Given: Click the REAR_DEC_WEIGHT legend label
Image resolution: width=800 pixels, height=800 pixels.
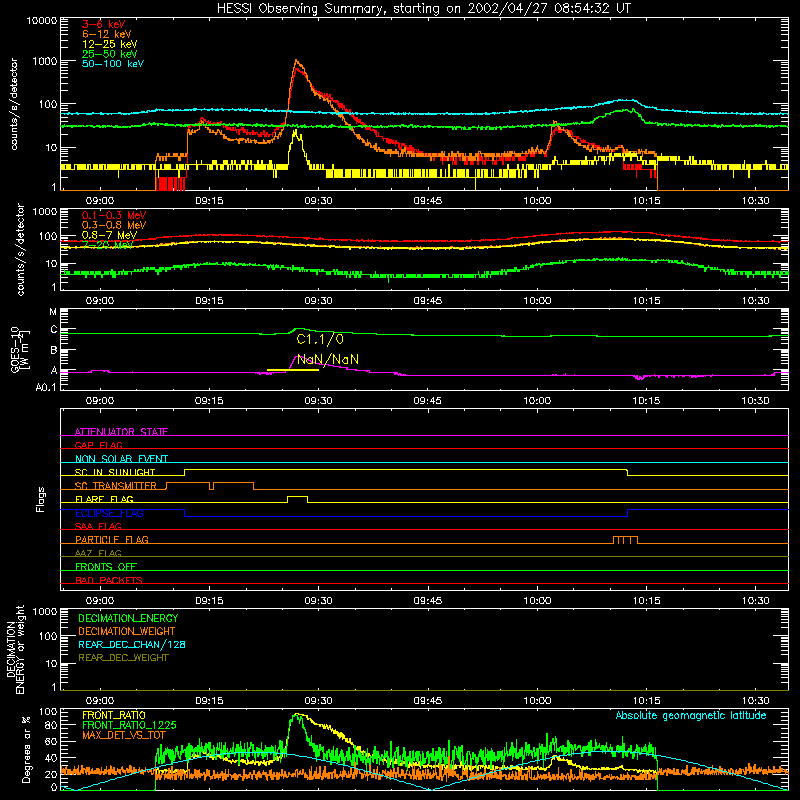Looking at the screenshot, I should [x=123, y=658].
